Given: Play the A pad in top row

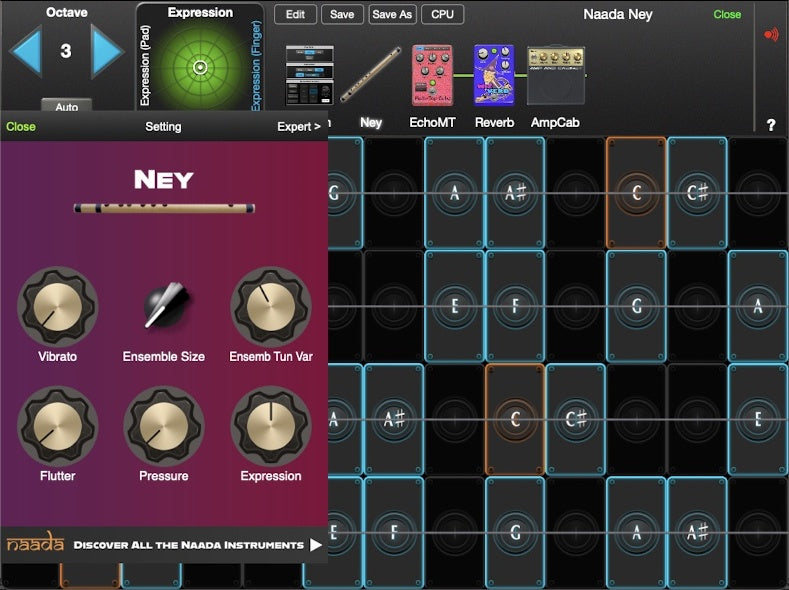Looking at the screenshot, I should [454, 193].
